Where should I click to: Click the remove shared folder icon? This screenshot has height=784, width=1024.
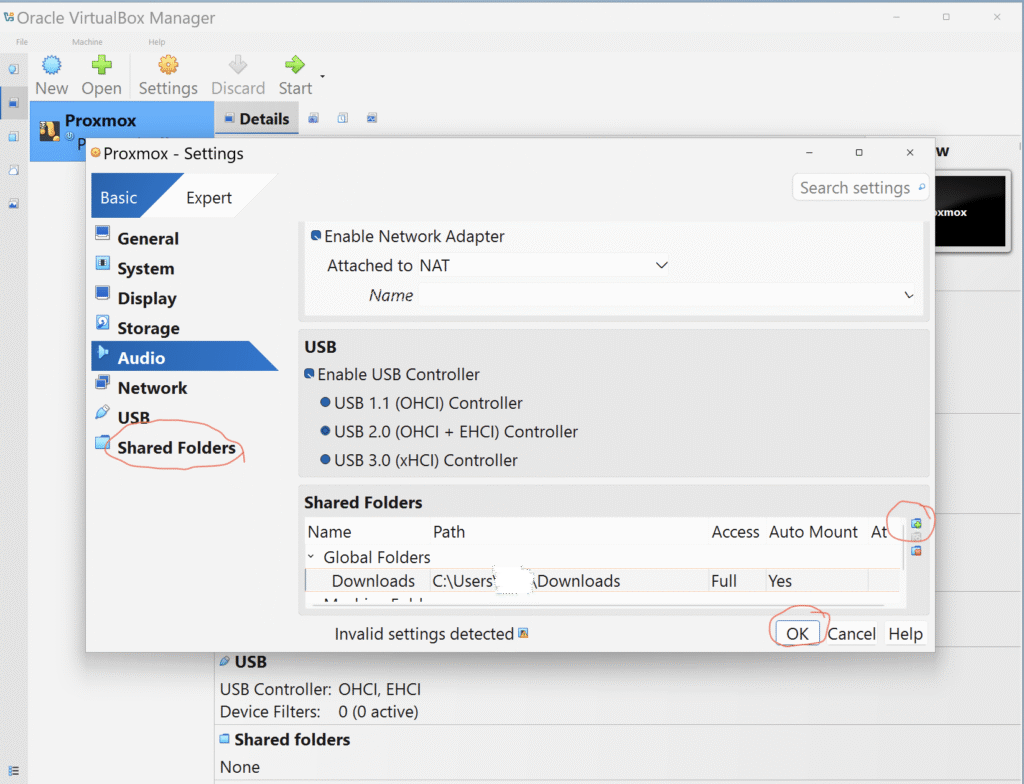pyautogui.click(x=916, y=551)
